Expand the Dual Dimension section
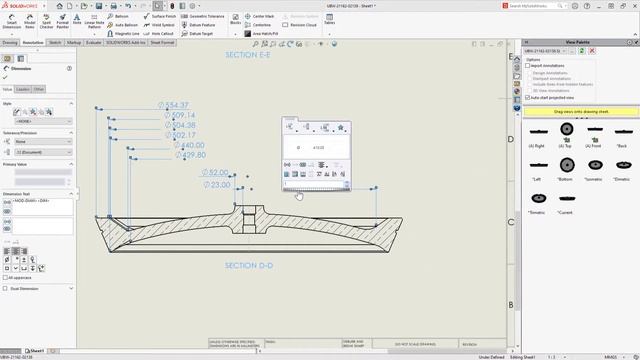The image size is (640, 360). pyautogui.click(x=71, y=289)
